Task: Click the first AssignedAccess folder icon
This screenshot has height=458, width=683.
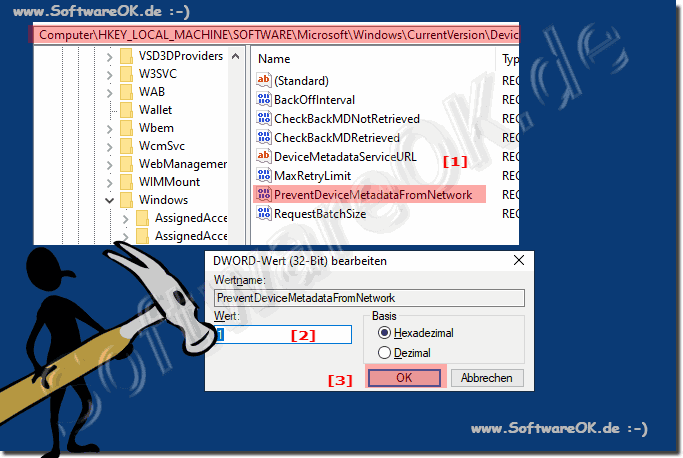Action: click(142, 217)
